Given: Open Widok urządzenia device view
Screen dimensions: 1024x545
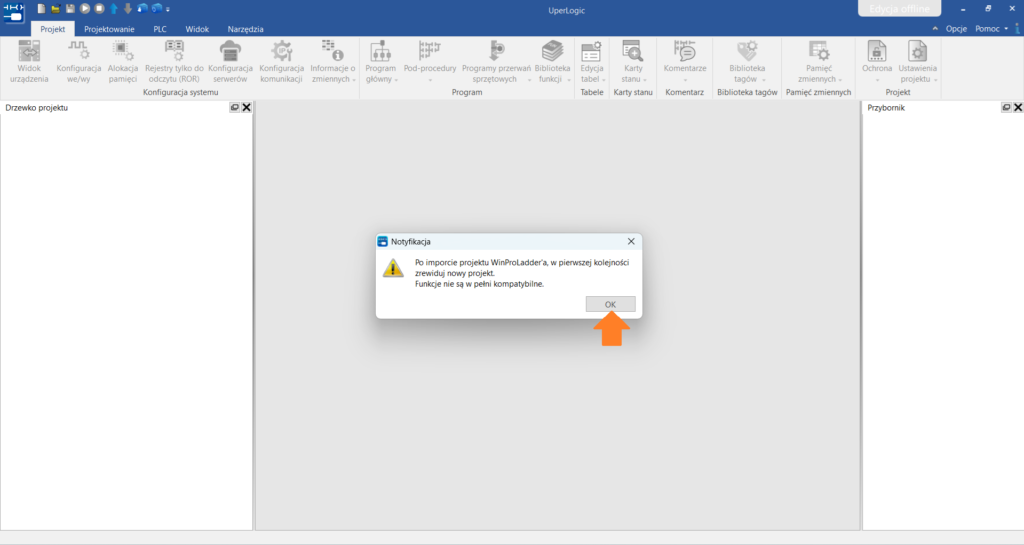Looking at the screenshot, I should [x=29, y=62].
